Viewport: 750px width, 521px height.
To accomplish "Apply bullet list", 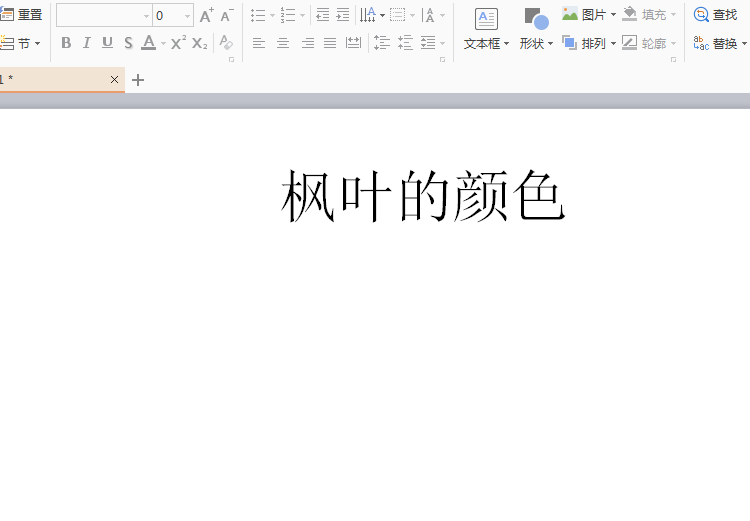I will [x=258, y=15].
